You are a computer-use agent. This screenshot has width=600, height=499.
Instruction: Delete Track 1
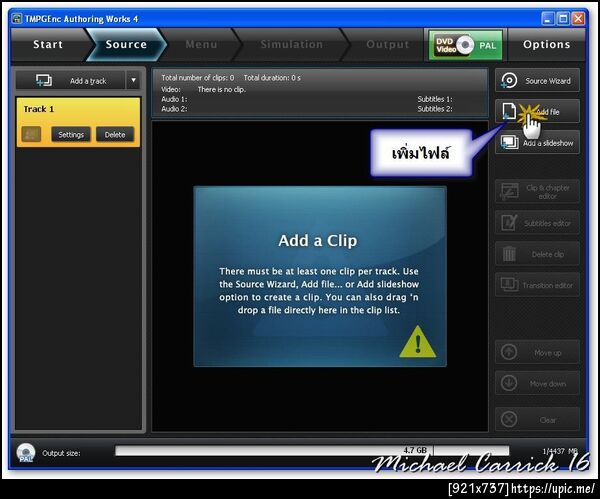coord(115,134)
